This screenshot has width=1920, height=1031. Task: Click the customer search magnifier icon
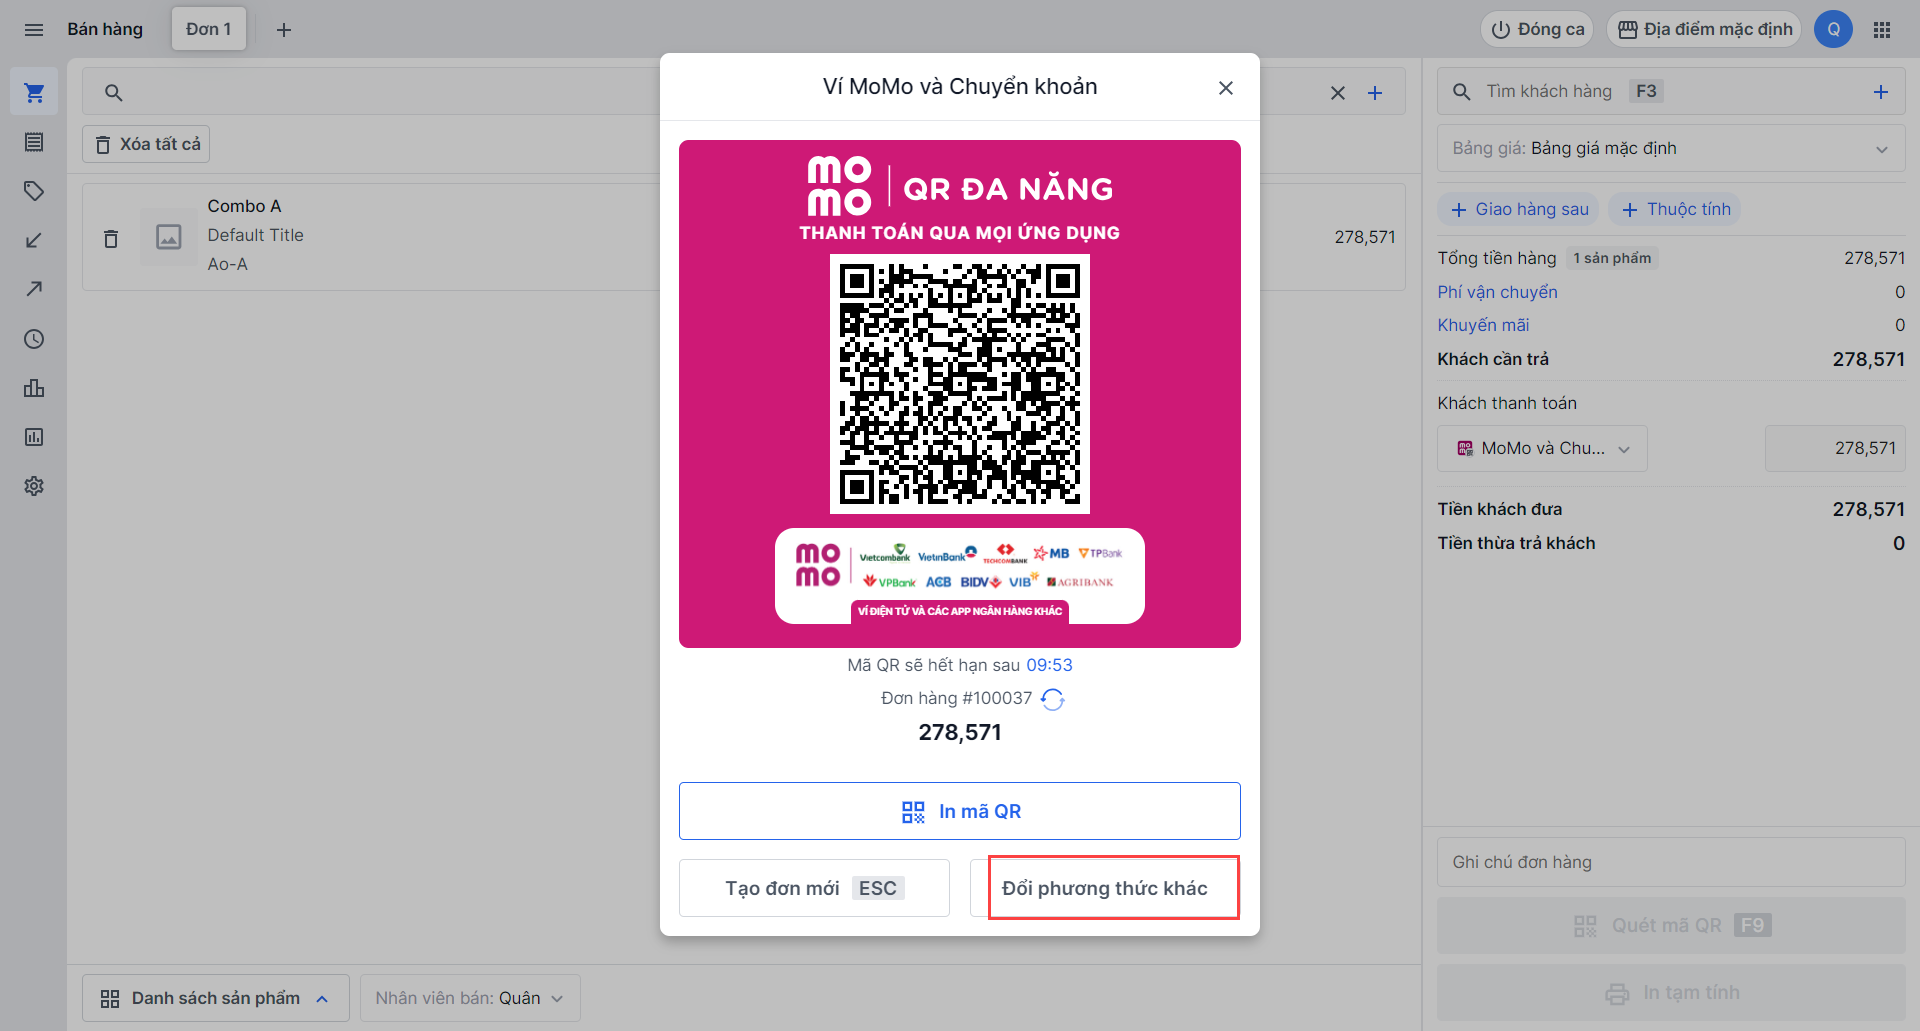[1462, 92]
